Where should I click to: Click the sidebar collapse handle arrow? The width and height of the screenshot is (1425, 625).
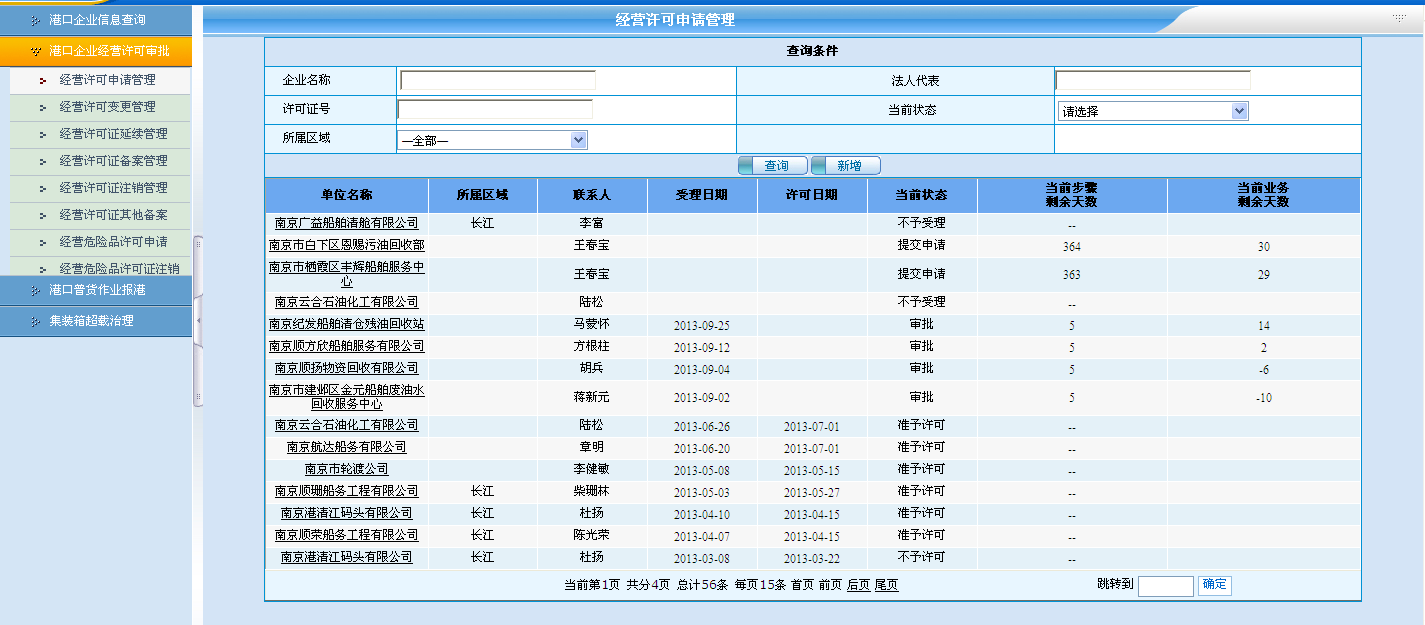(x=198, y=320)
